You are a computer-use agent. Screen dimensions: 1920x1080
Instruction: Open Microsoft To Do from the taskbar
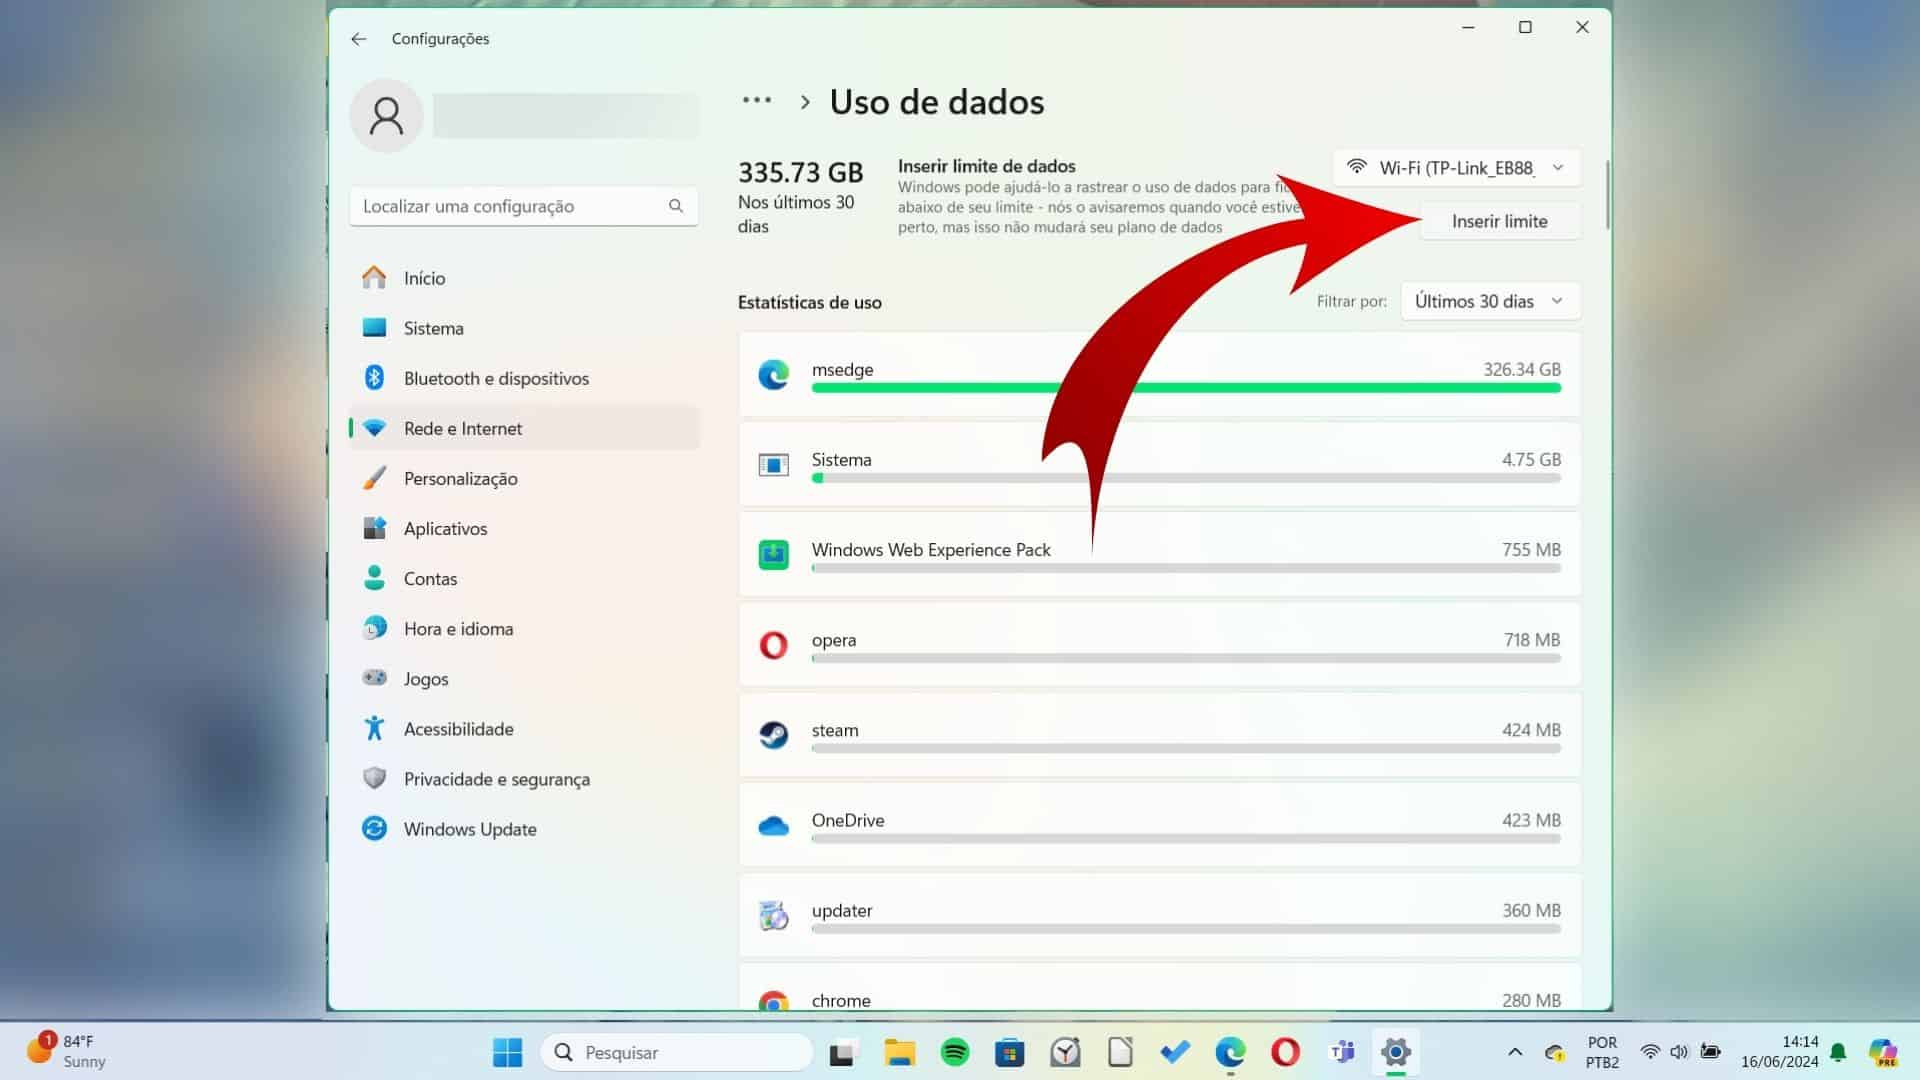(x=1174, y=1052)
